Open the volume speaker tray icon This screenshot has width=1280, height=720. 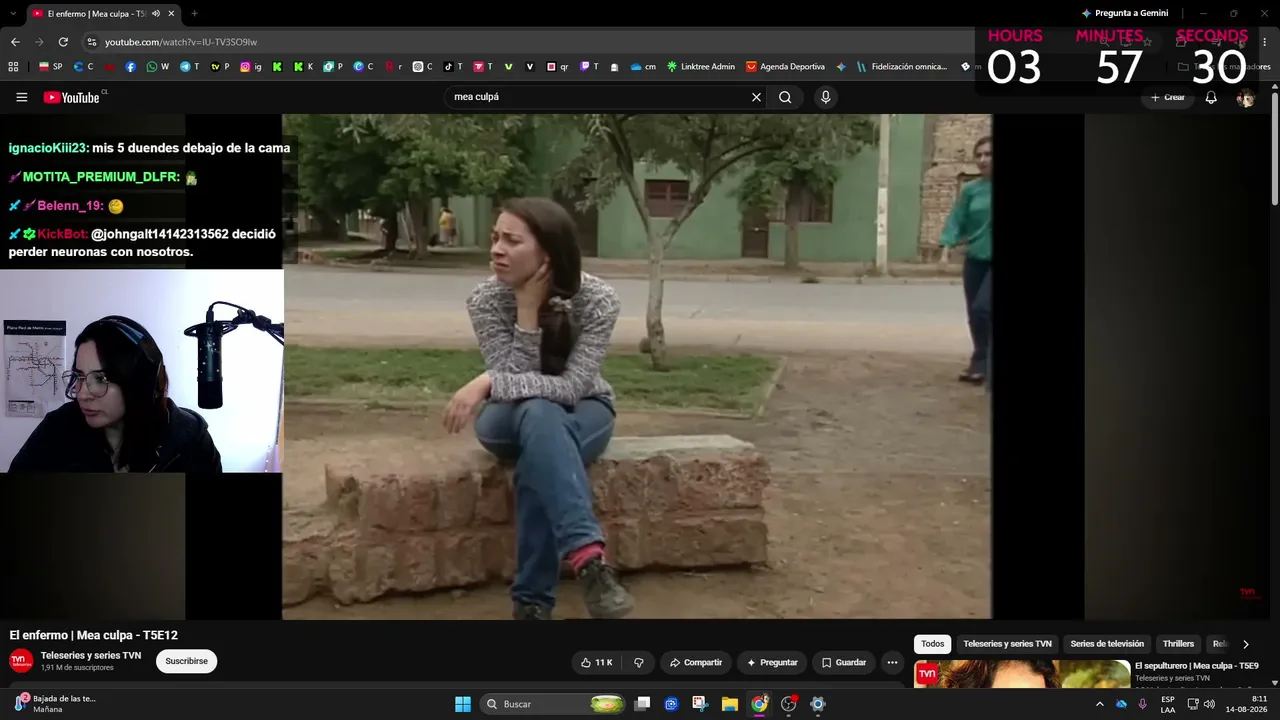tap(1210, 704)
